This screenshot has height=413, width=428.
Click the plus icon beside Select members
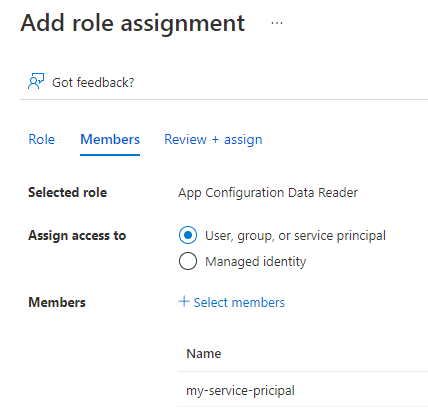pyautogui.click(x=184, y=301)
